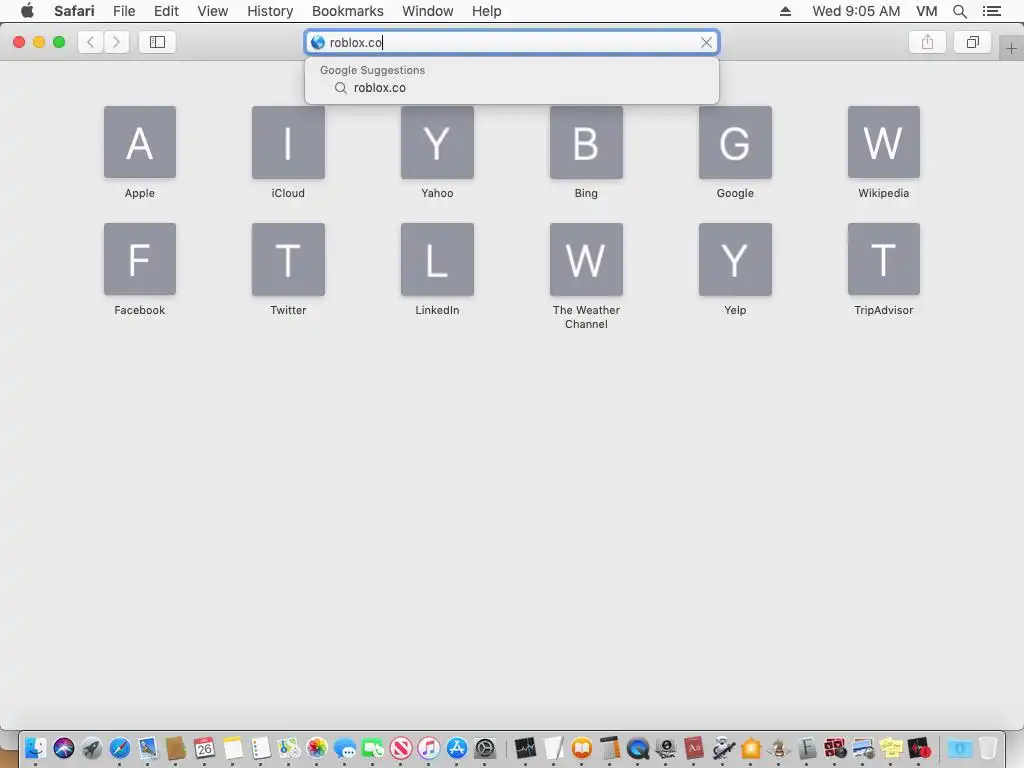The width and height of the screenshot is (1024, 768).
Task: Click the Share toolbar button
Action: pyautogui.click(x=927, y=42)
